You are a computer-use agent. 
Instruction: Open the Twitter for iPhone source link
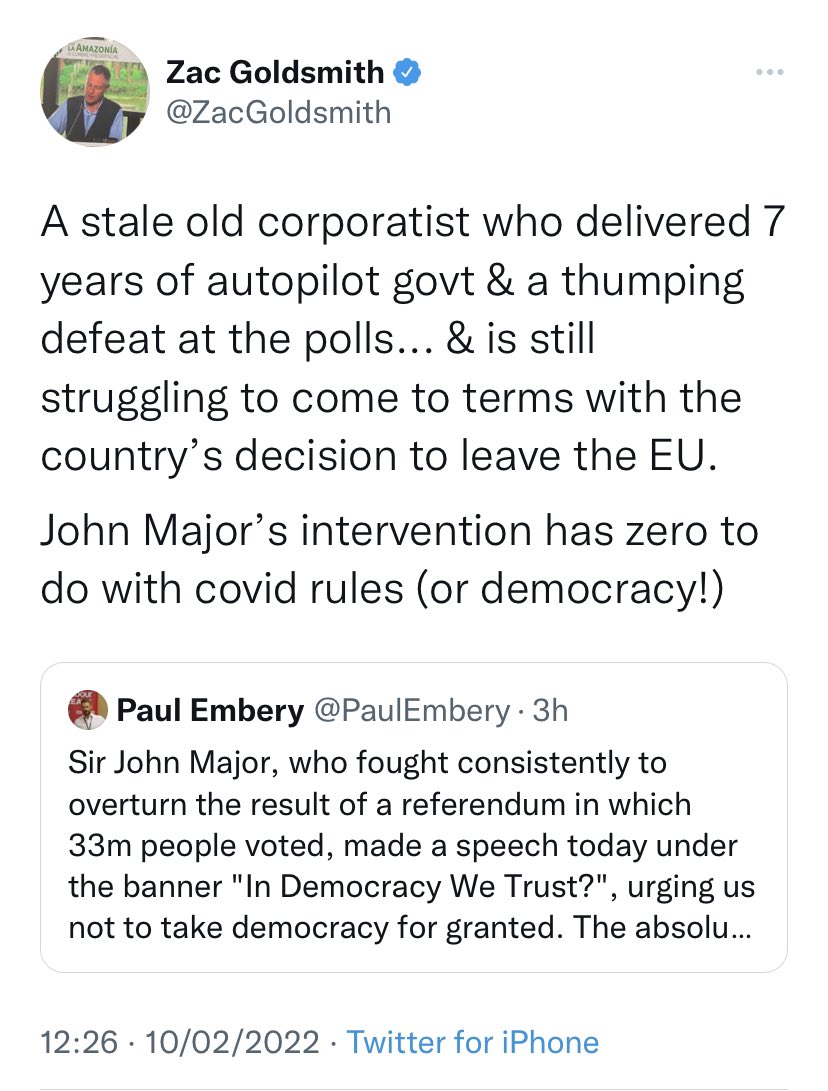(472, 1043)
